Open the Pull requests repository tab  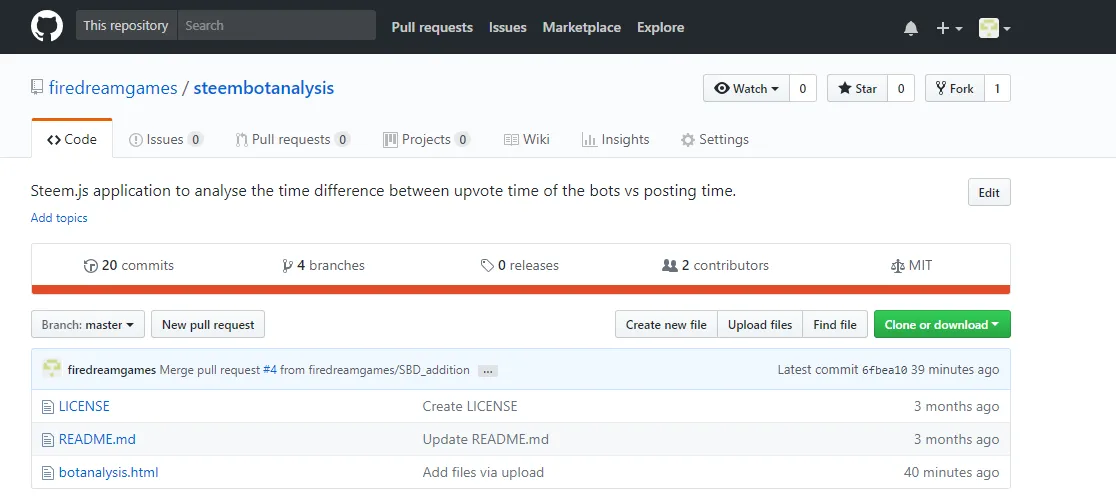(x=293, y=140)
